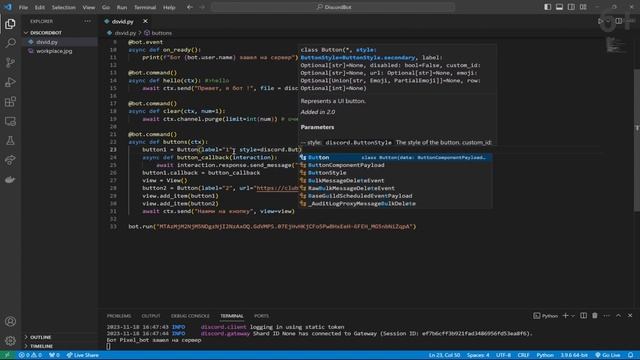640x360 pixels.
Task: Open the Testing flask view
Action: point(10,141)
